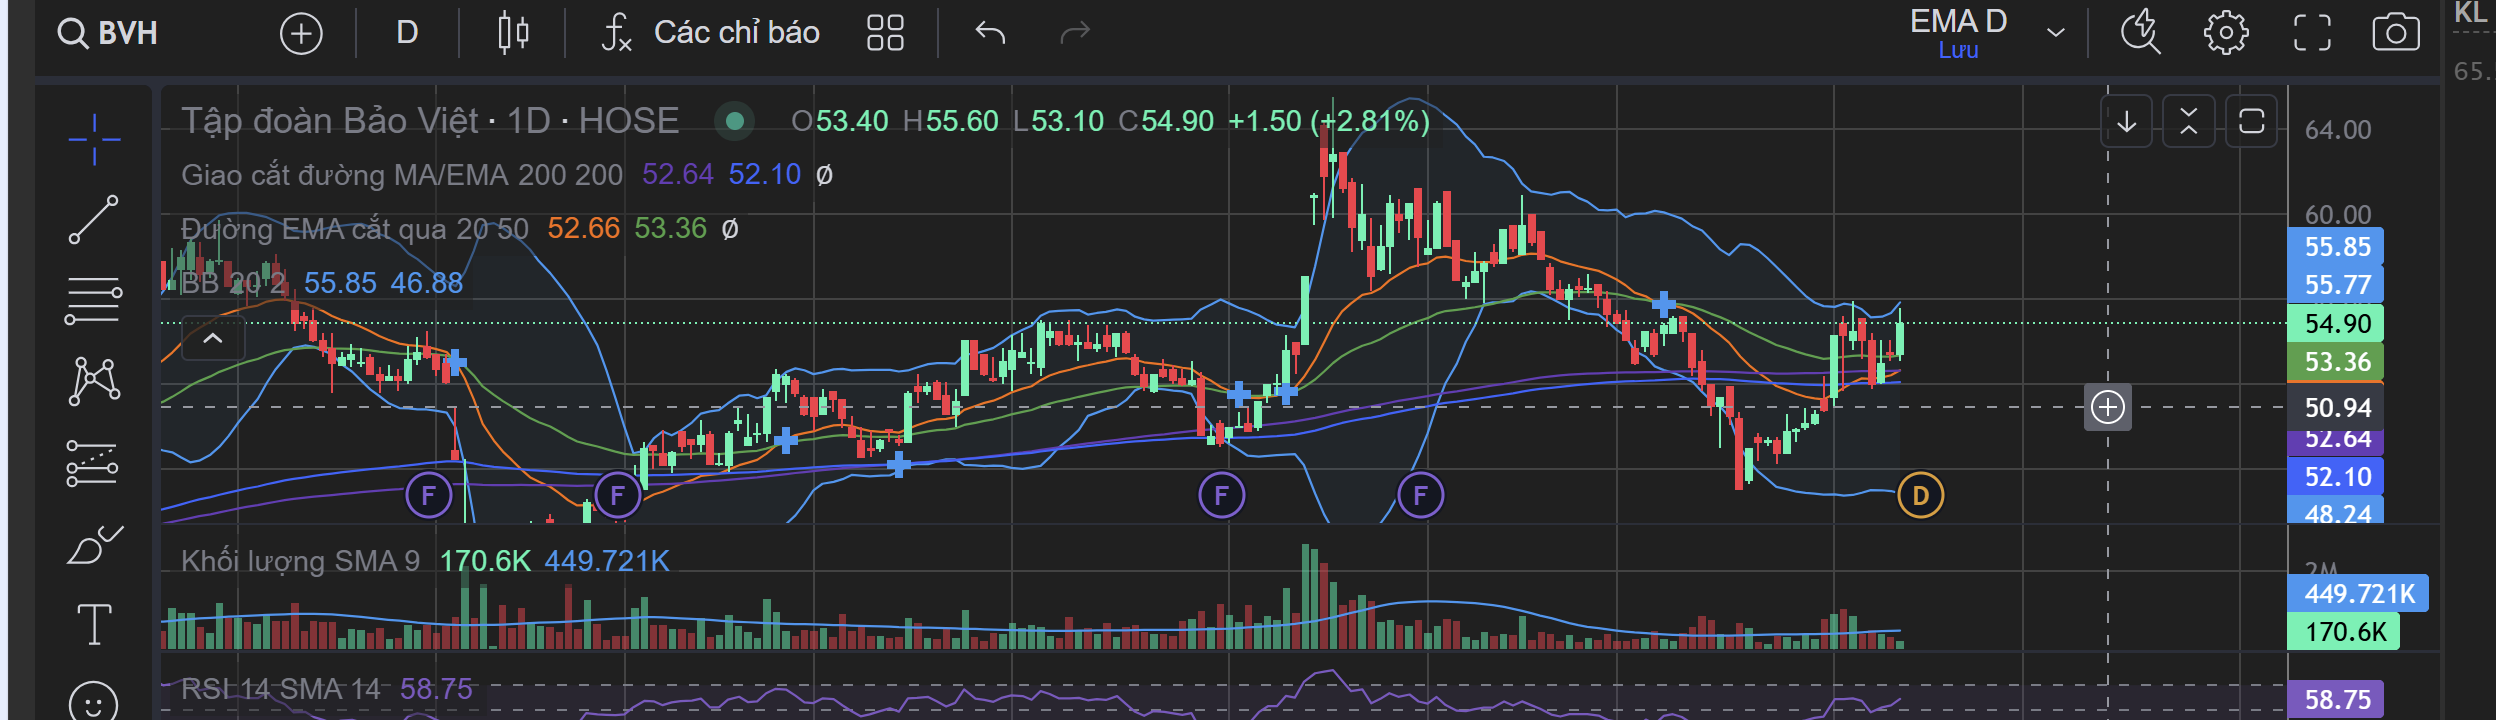Click the second F event marker
Viewport: 2496px width, 720px height.
(618, 495)
